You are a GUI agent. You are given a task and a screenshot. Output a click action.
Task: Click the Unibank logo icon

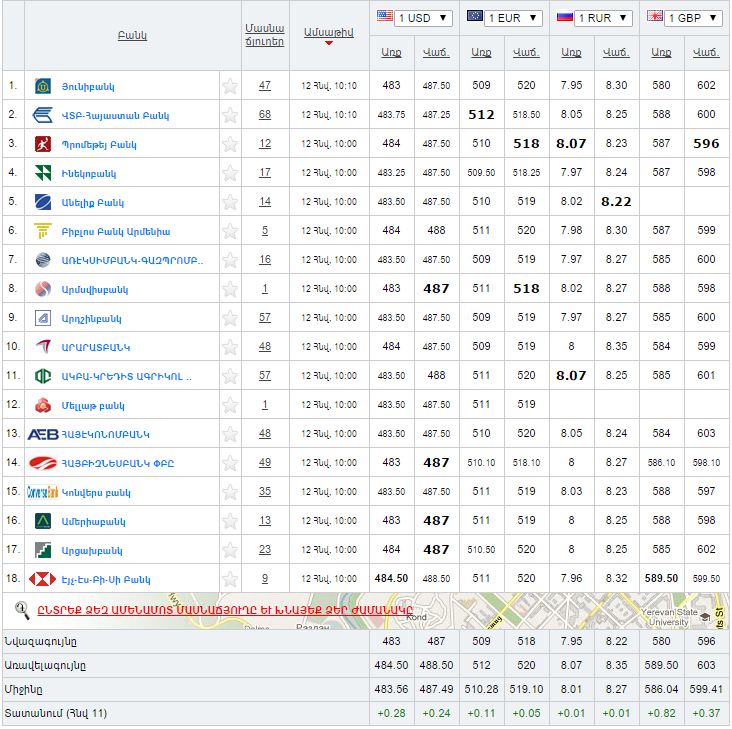pyautogui.click(x=43, y=86)
